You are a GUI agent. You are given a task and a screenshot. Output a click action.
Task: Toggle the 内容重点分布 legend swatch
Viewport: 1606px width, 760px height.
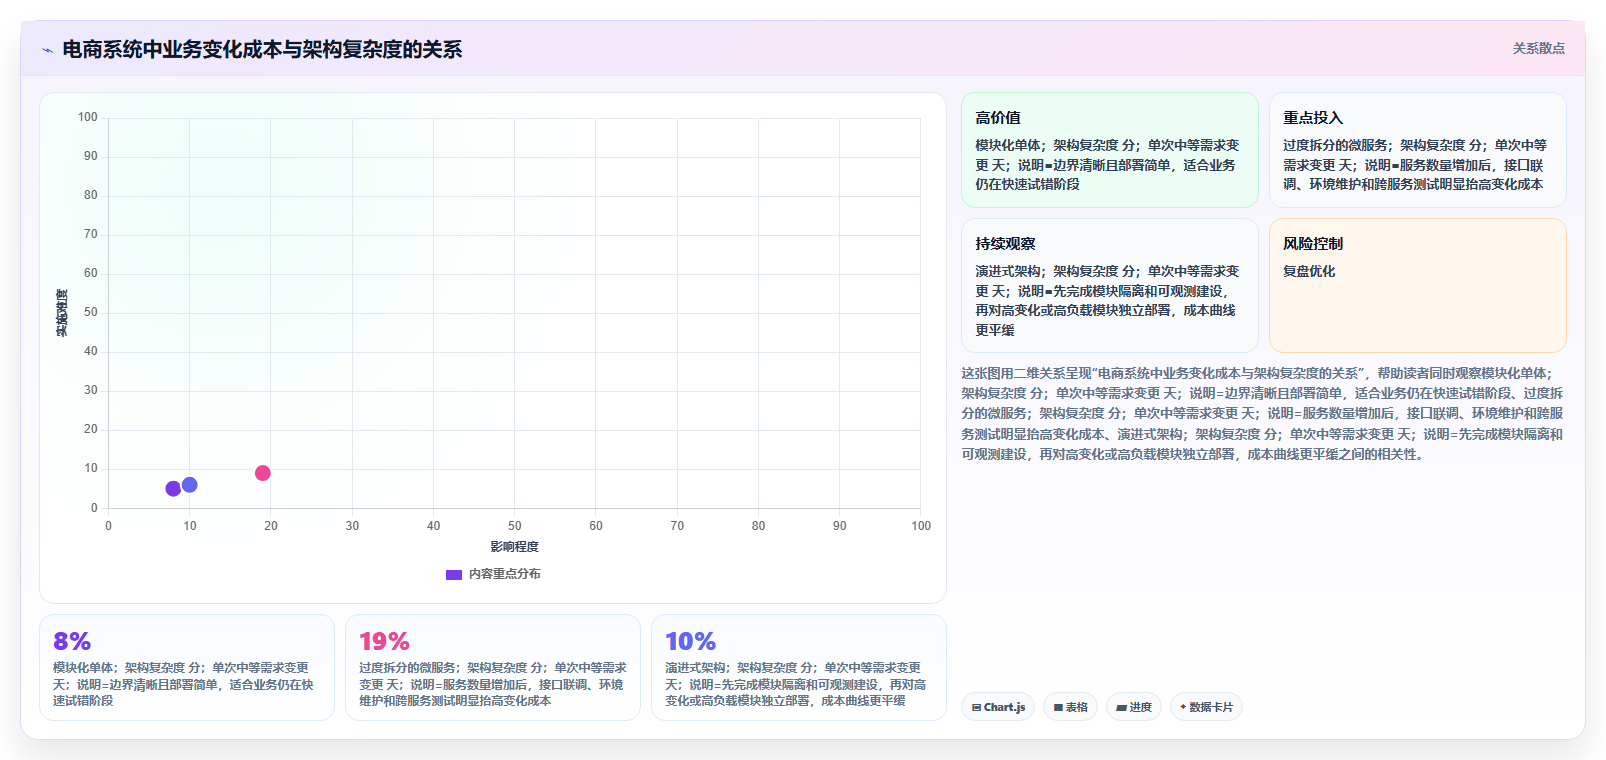tap(454, 574)
